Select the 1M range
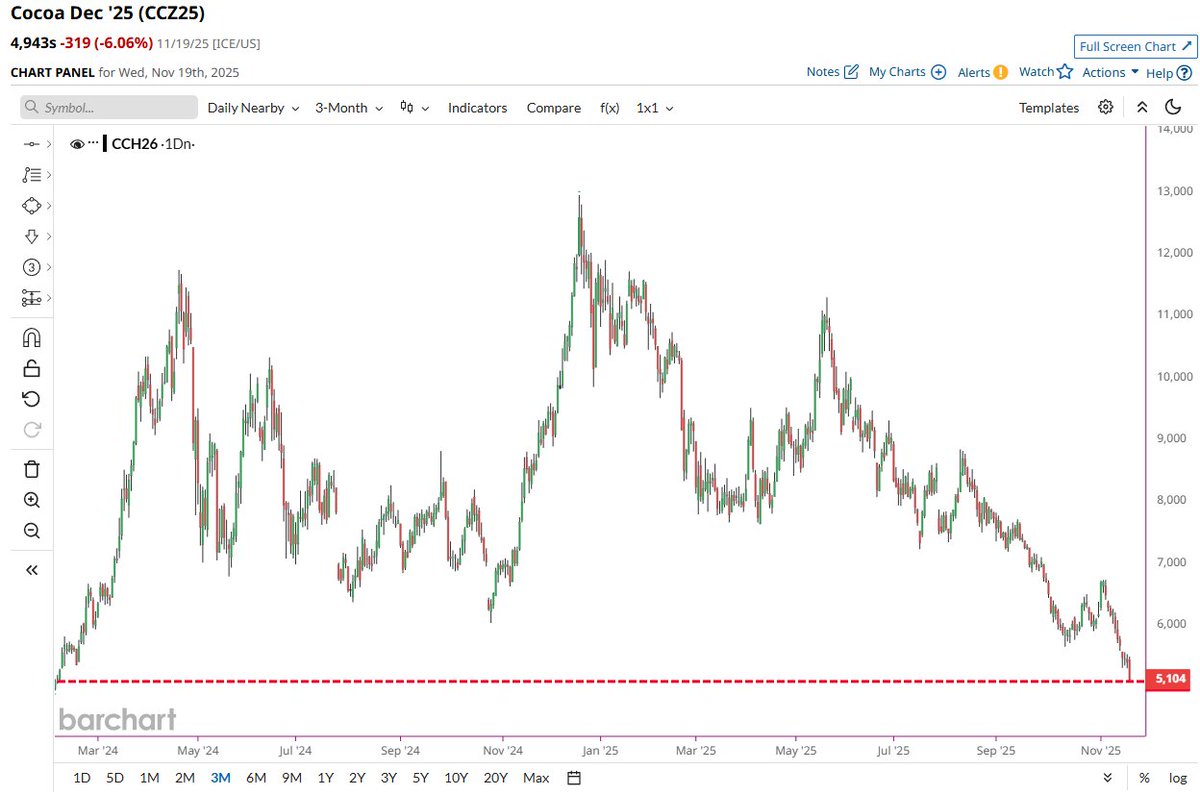 150,777
